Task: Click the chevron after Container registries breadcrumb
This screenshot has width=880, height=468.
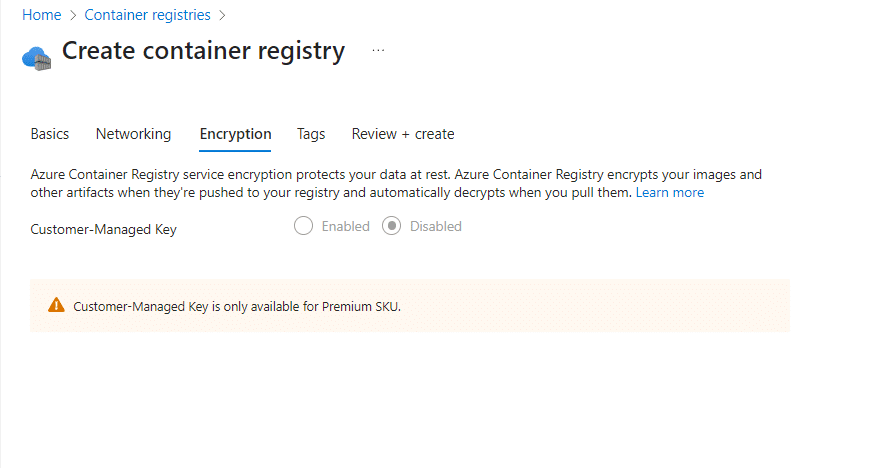Action: [222, 15]
